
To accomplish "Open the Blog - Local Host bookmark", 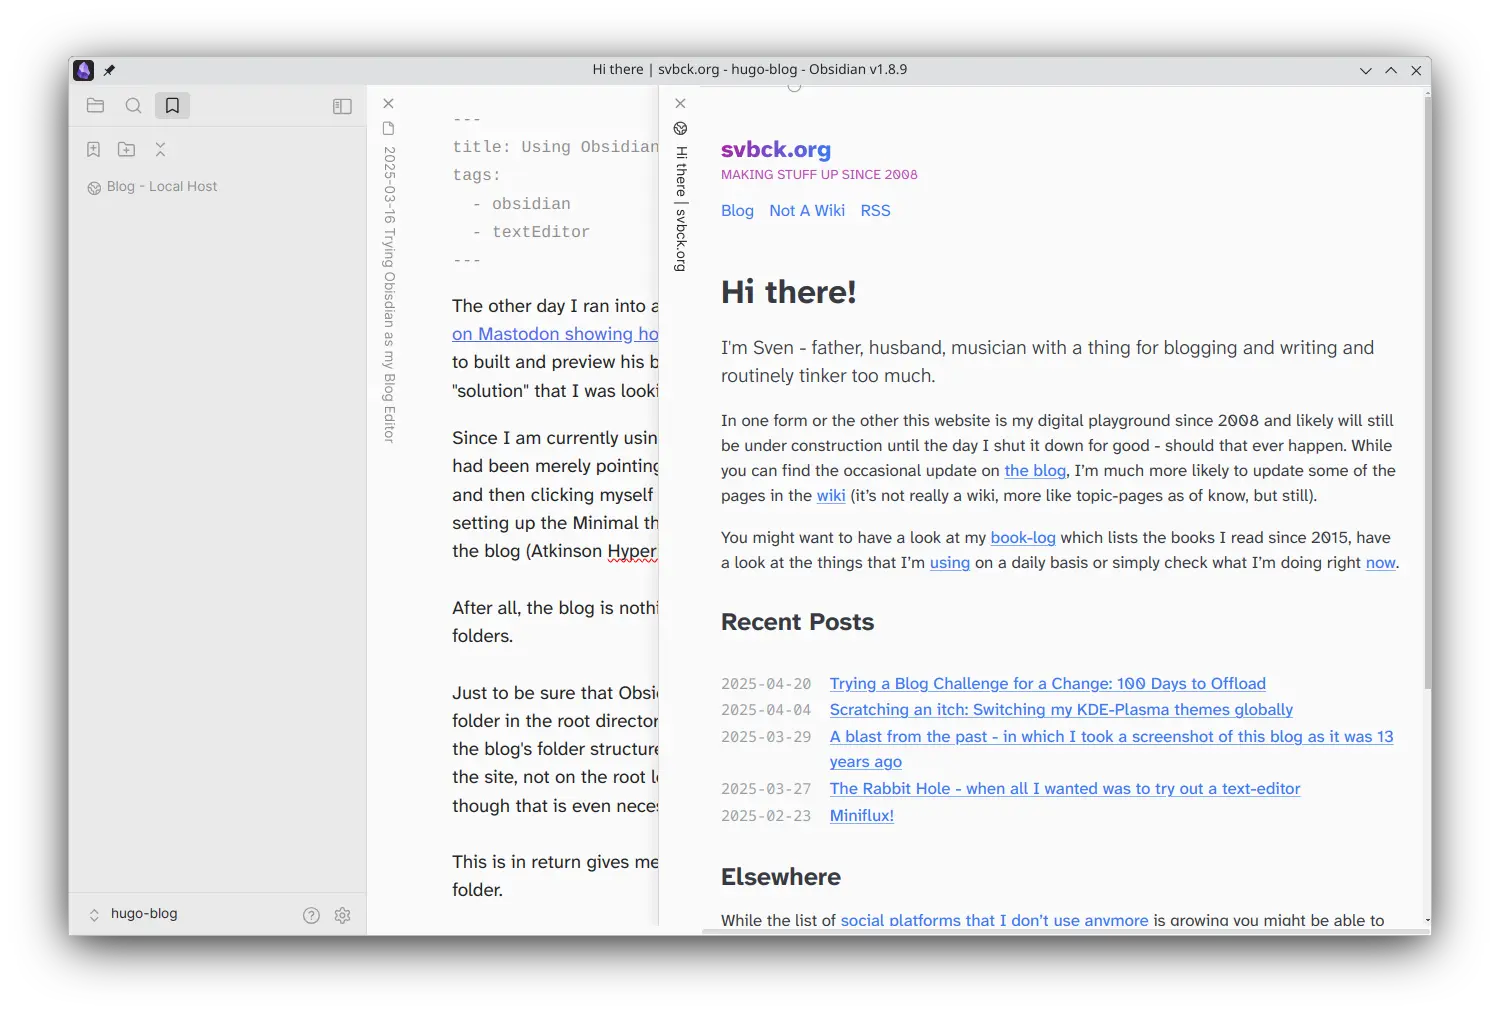I will pos(152,187).
